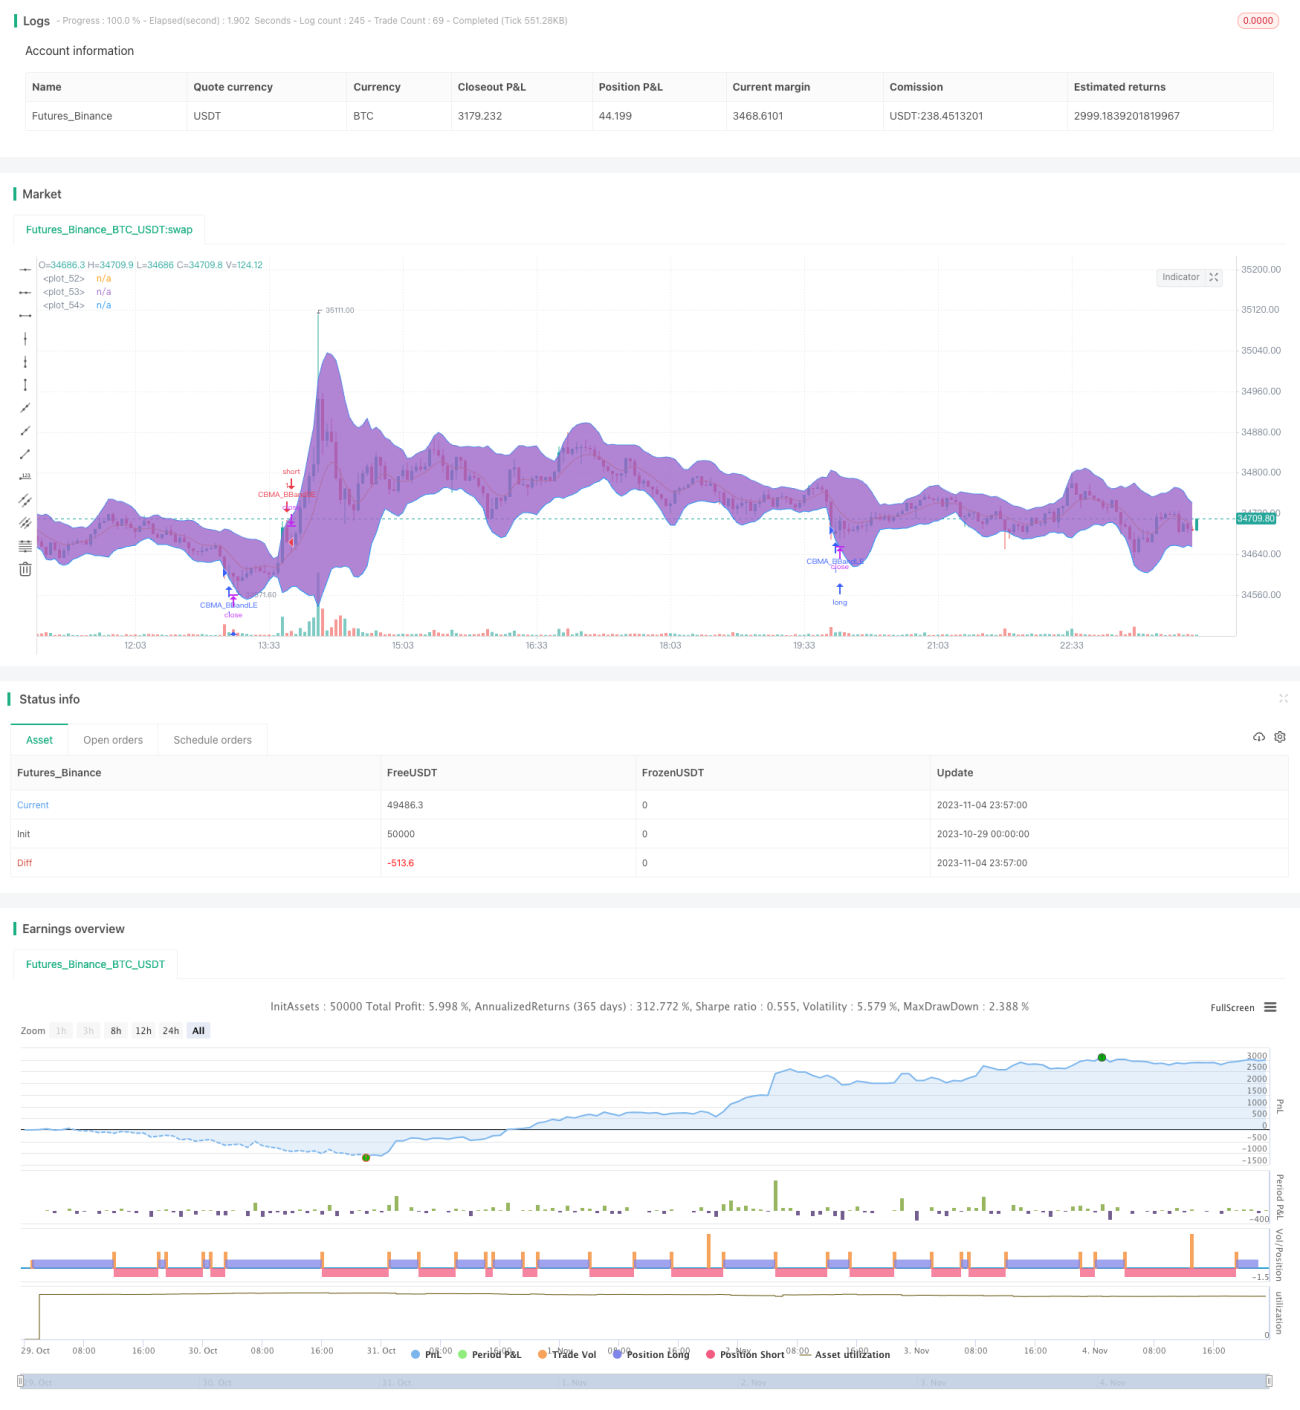Click the cloud download icon in Status info
This screenshot has height=1410, width=1300.
(1259, 737)
